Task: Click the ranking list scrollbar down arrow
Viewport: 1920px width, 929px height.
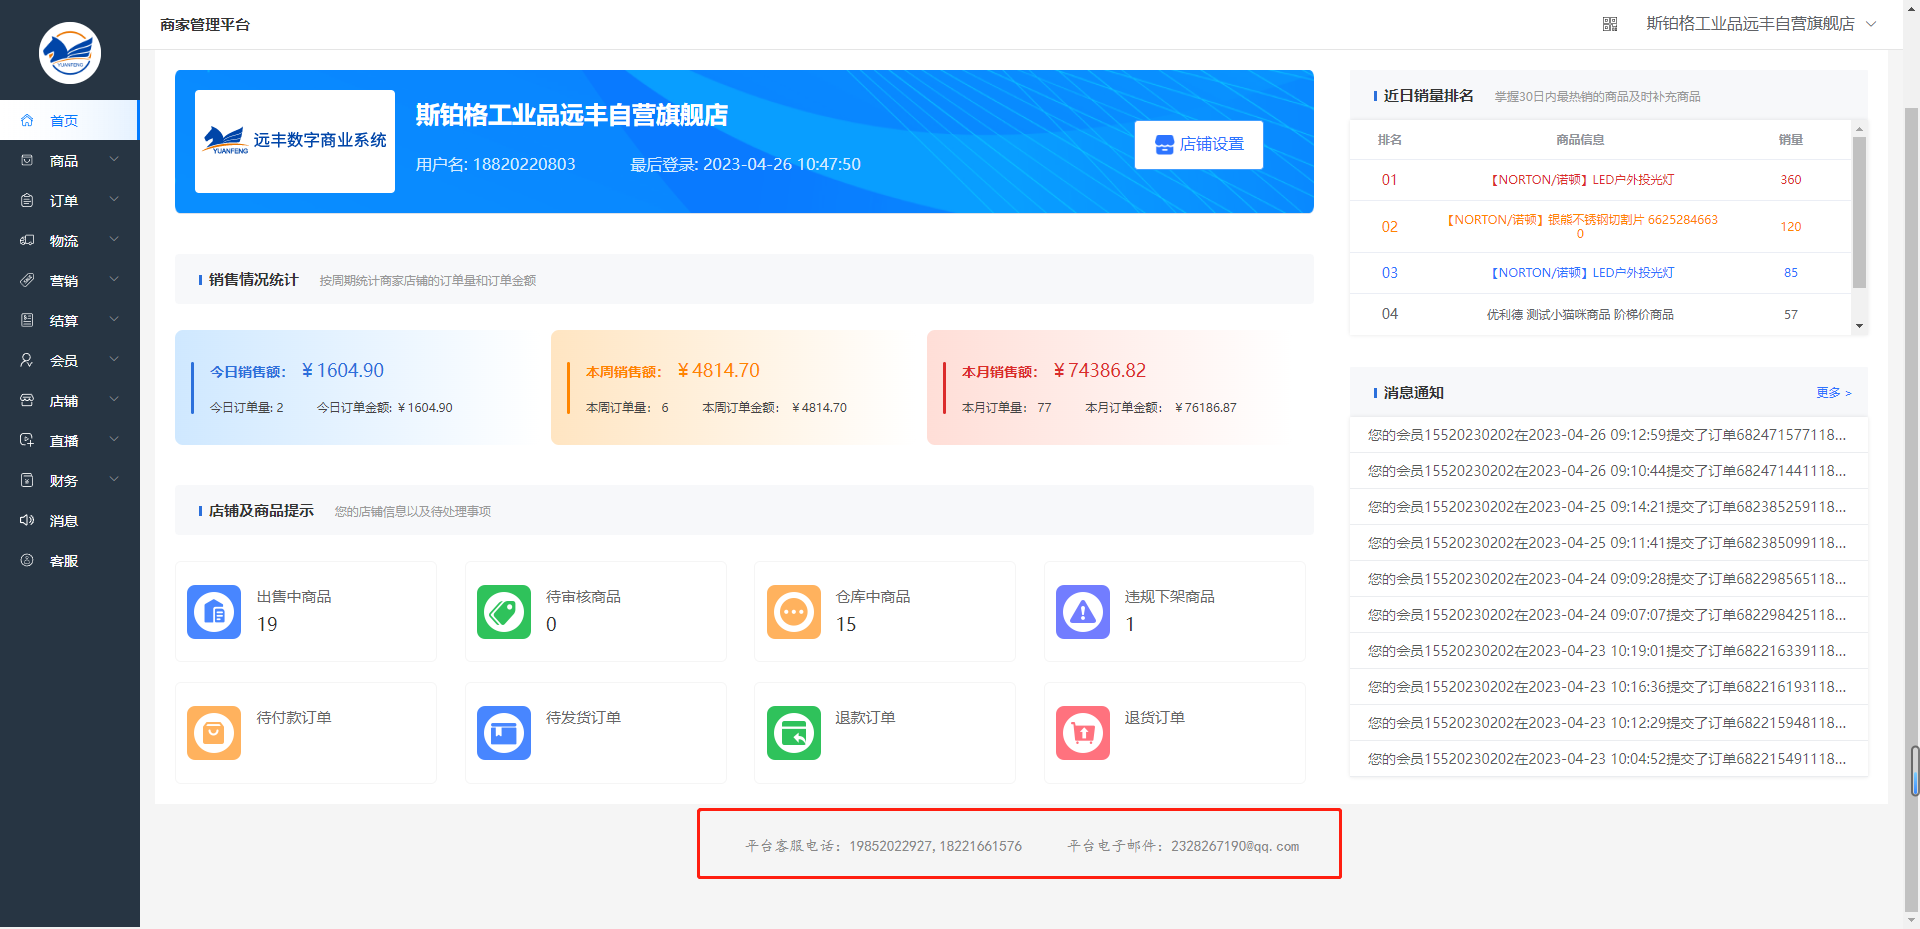Action: (1860, 326)
